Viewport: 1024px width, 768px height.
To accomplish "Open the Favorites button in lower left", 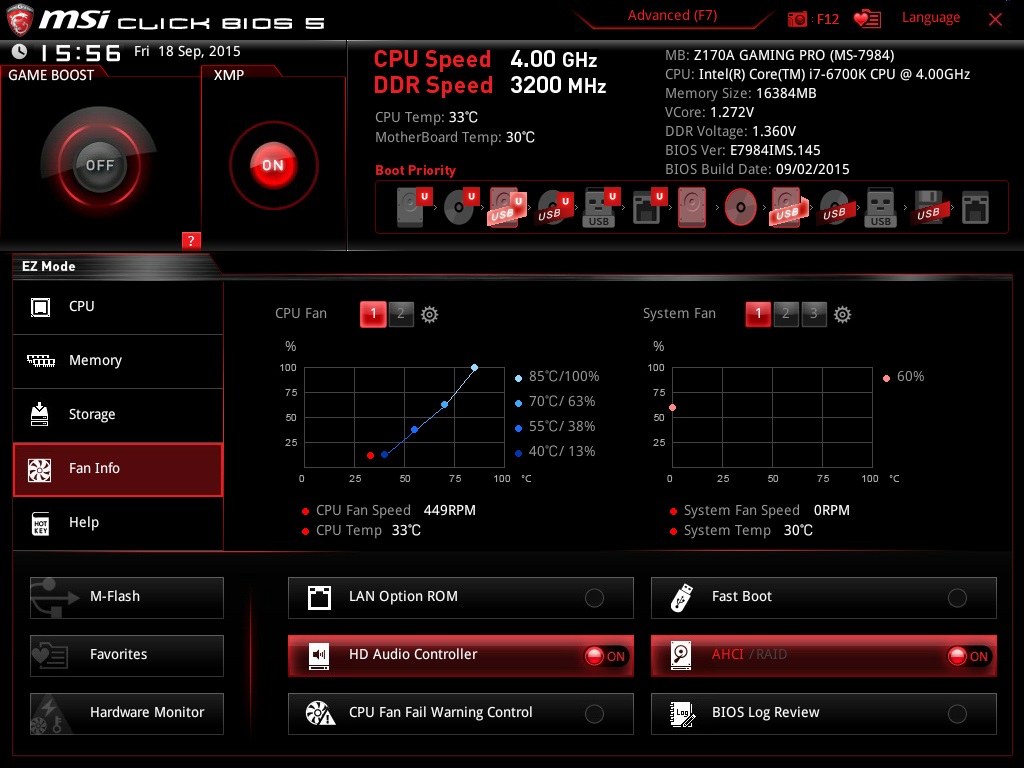I will pos(127,656).
